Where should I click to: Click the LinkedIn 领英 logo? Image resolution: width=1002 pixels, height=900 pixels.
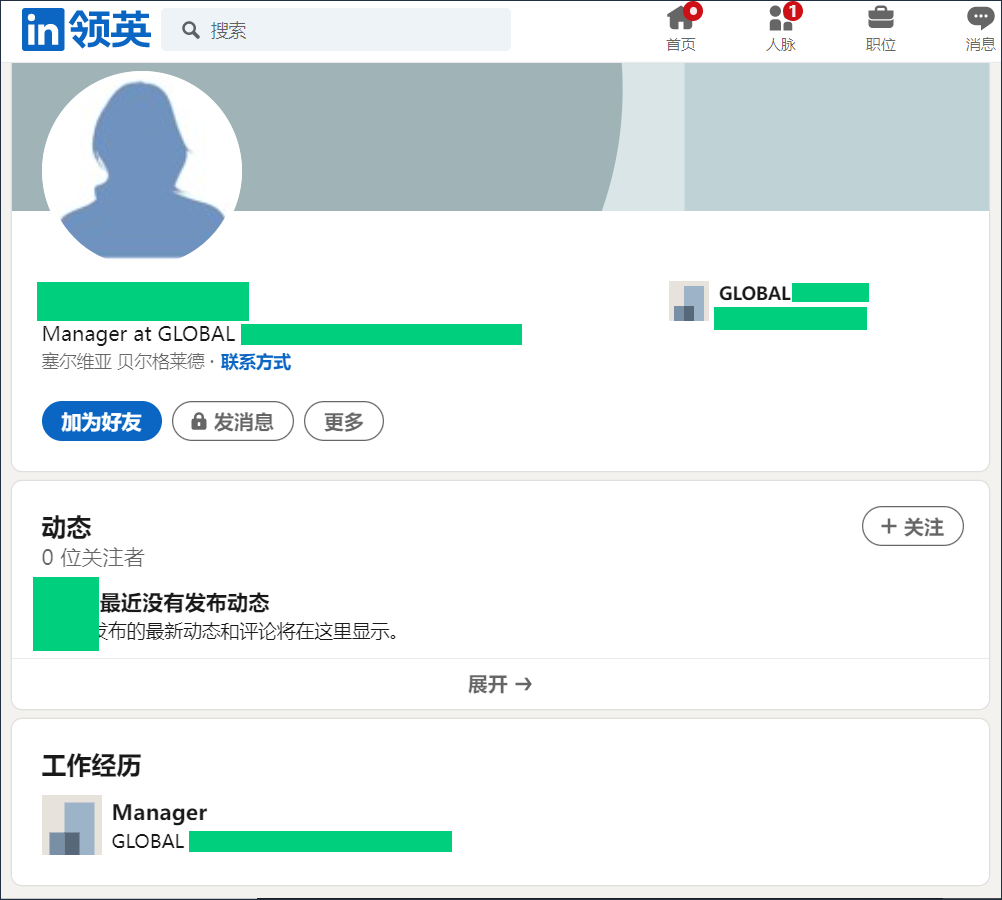[x=85, y=30]
